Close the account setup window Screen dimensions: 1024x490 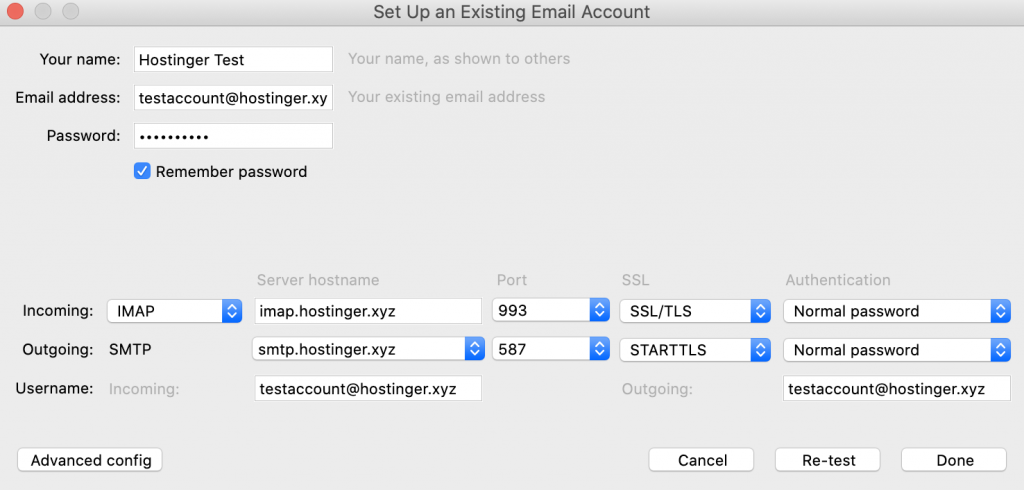14,11
